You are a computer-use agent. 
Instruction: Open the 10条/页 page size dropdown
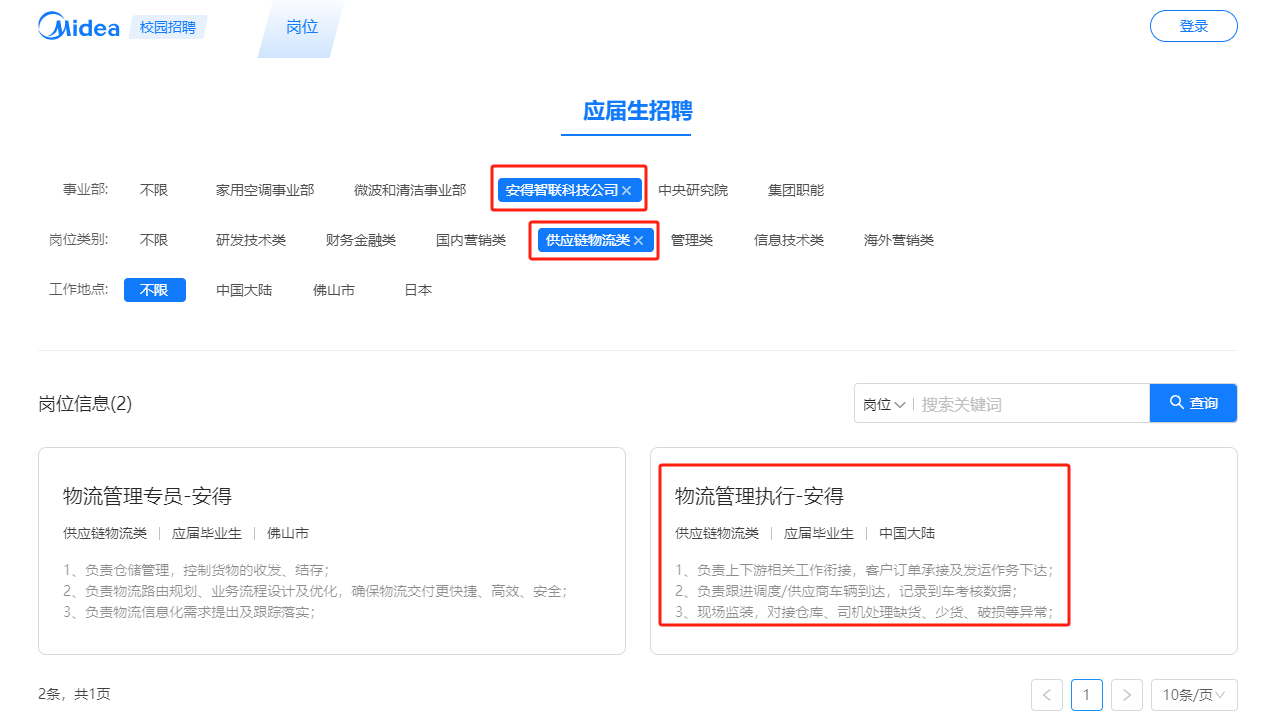tap(1193, 695)
